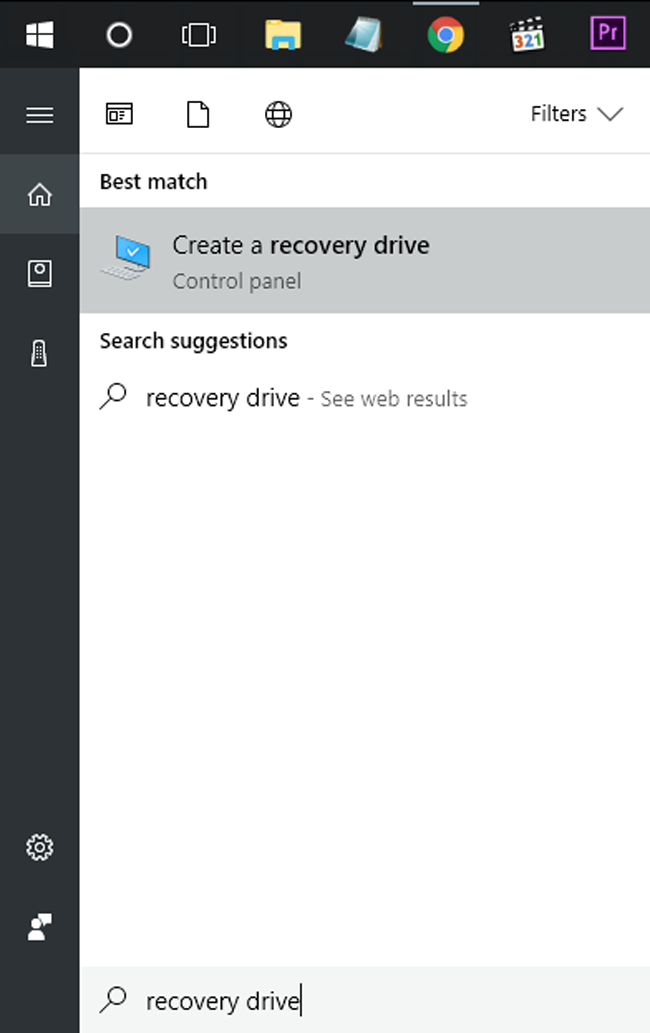650x1033 pixels.
Task: Click the Feedback person icon
Action: (x=39, y=928)
